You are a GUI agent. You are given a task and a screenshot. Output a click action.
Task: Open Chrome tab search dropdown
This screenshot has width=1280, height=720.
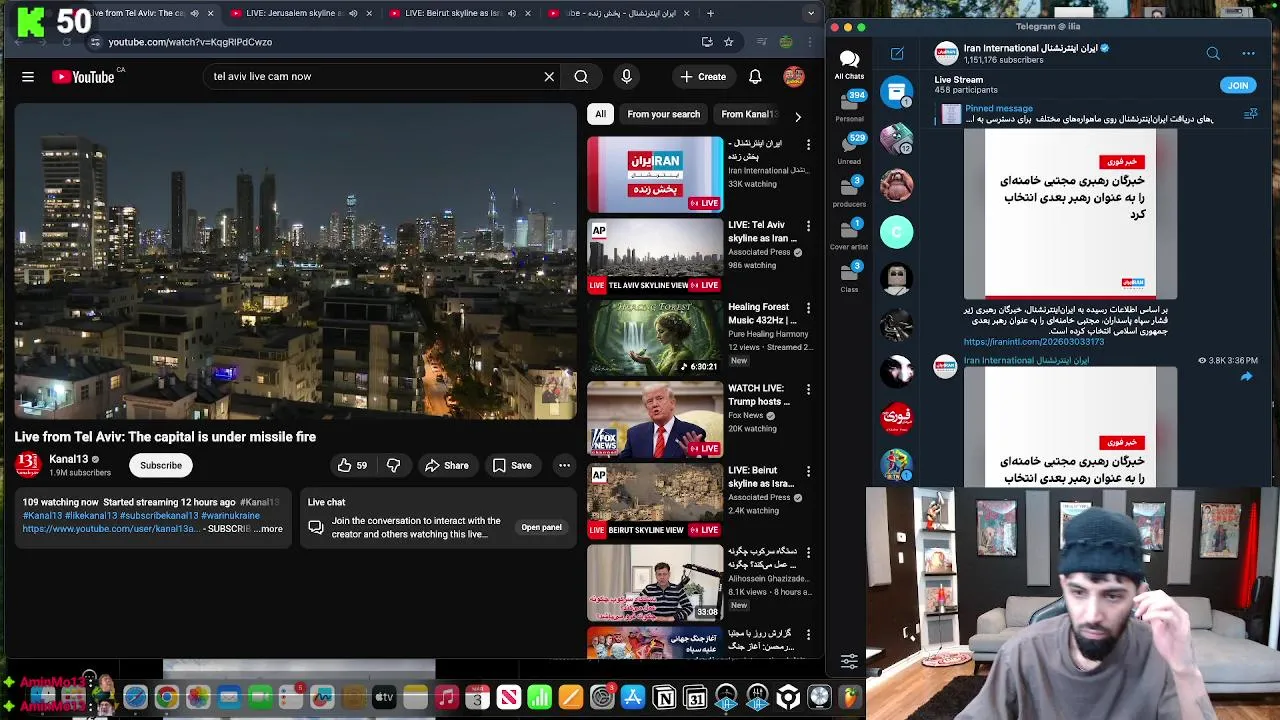(x=811, y=13)
